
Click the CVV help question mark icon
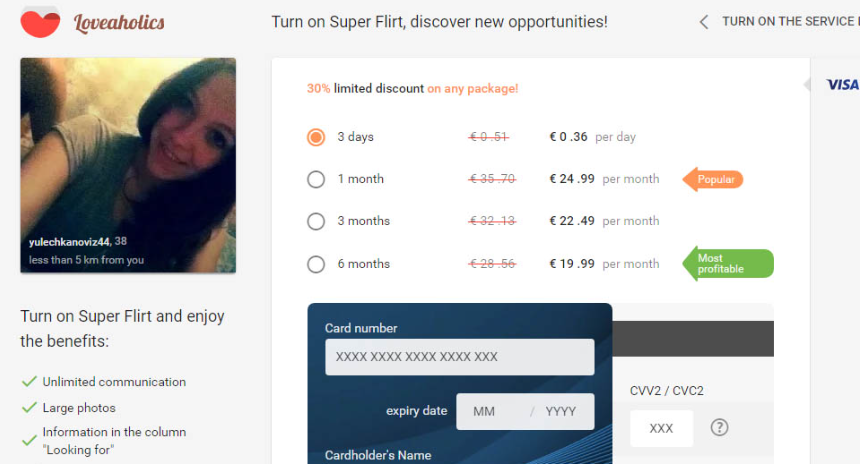click(x=719, y=428)
